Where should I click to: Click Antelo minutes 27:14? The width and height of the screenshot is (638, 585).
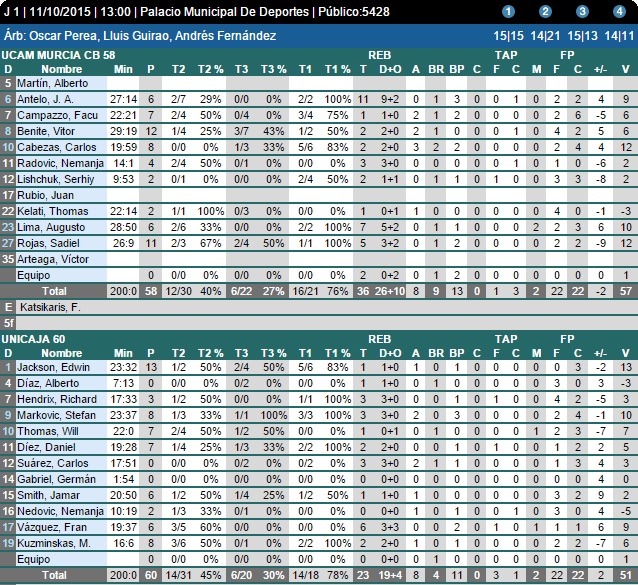click(123, 99)
